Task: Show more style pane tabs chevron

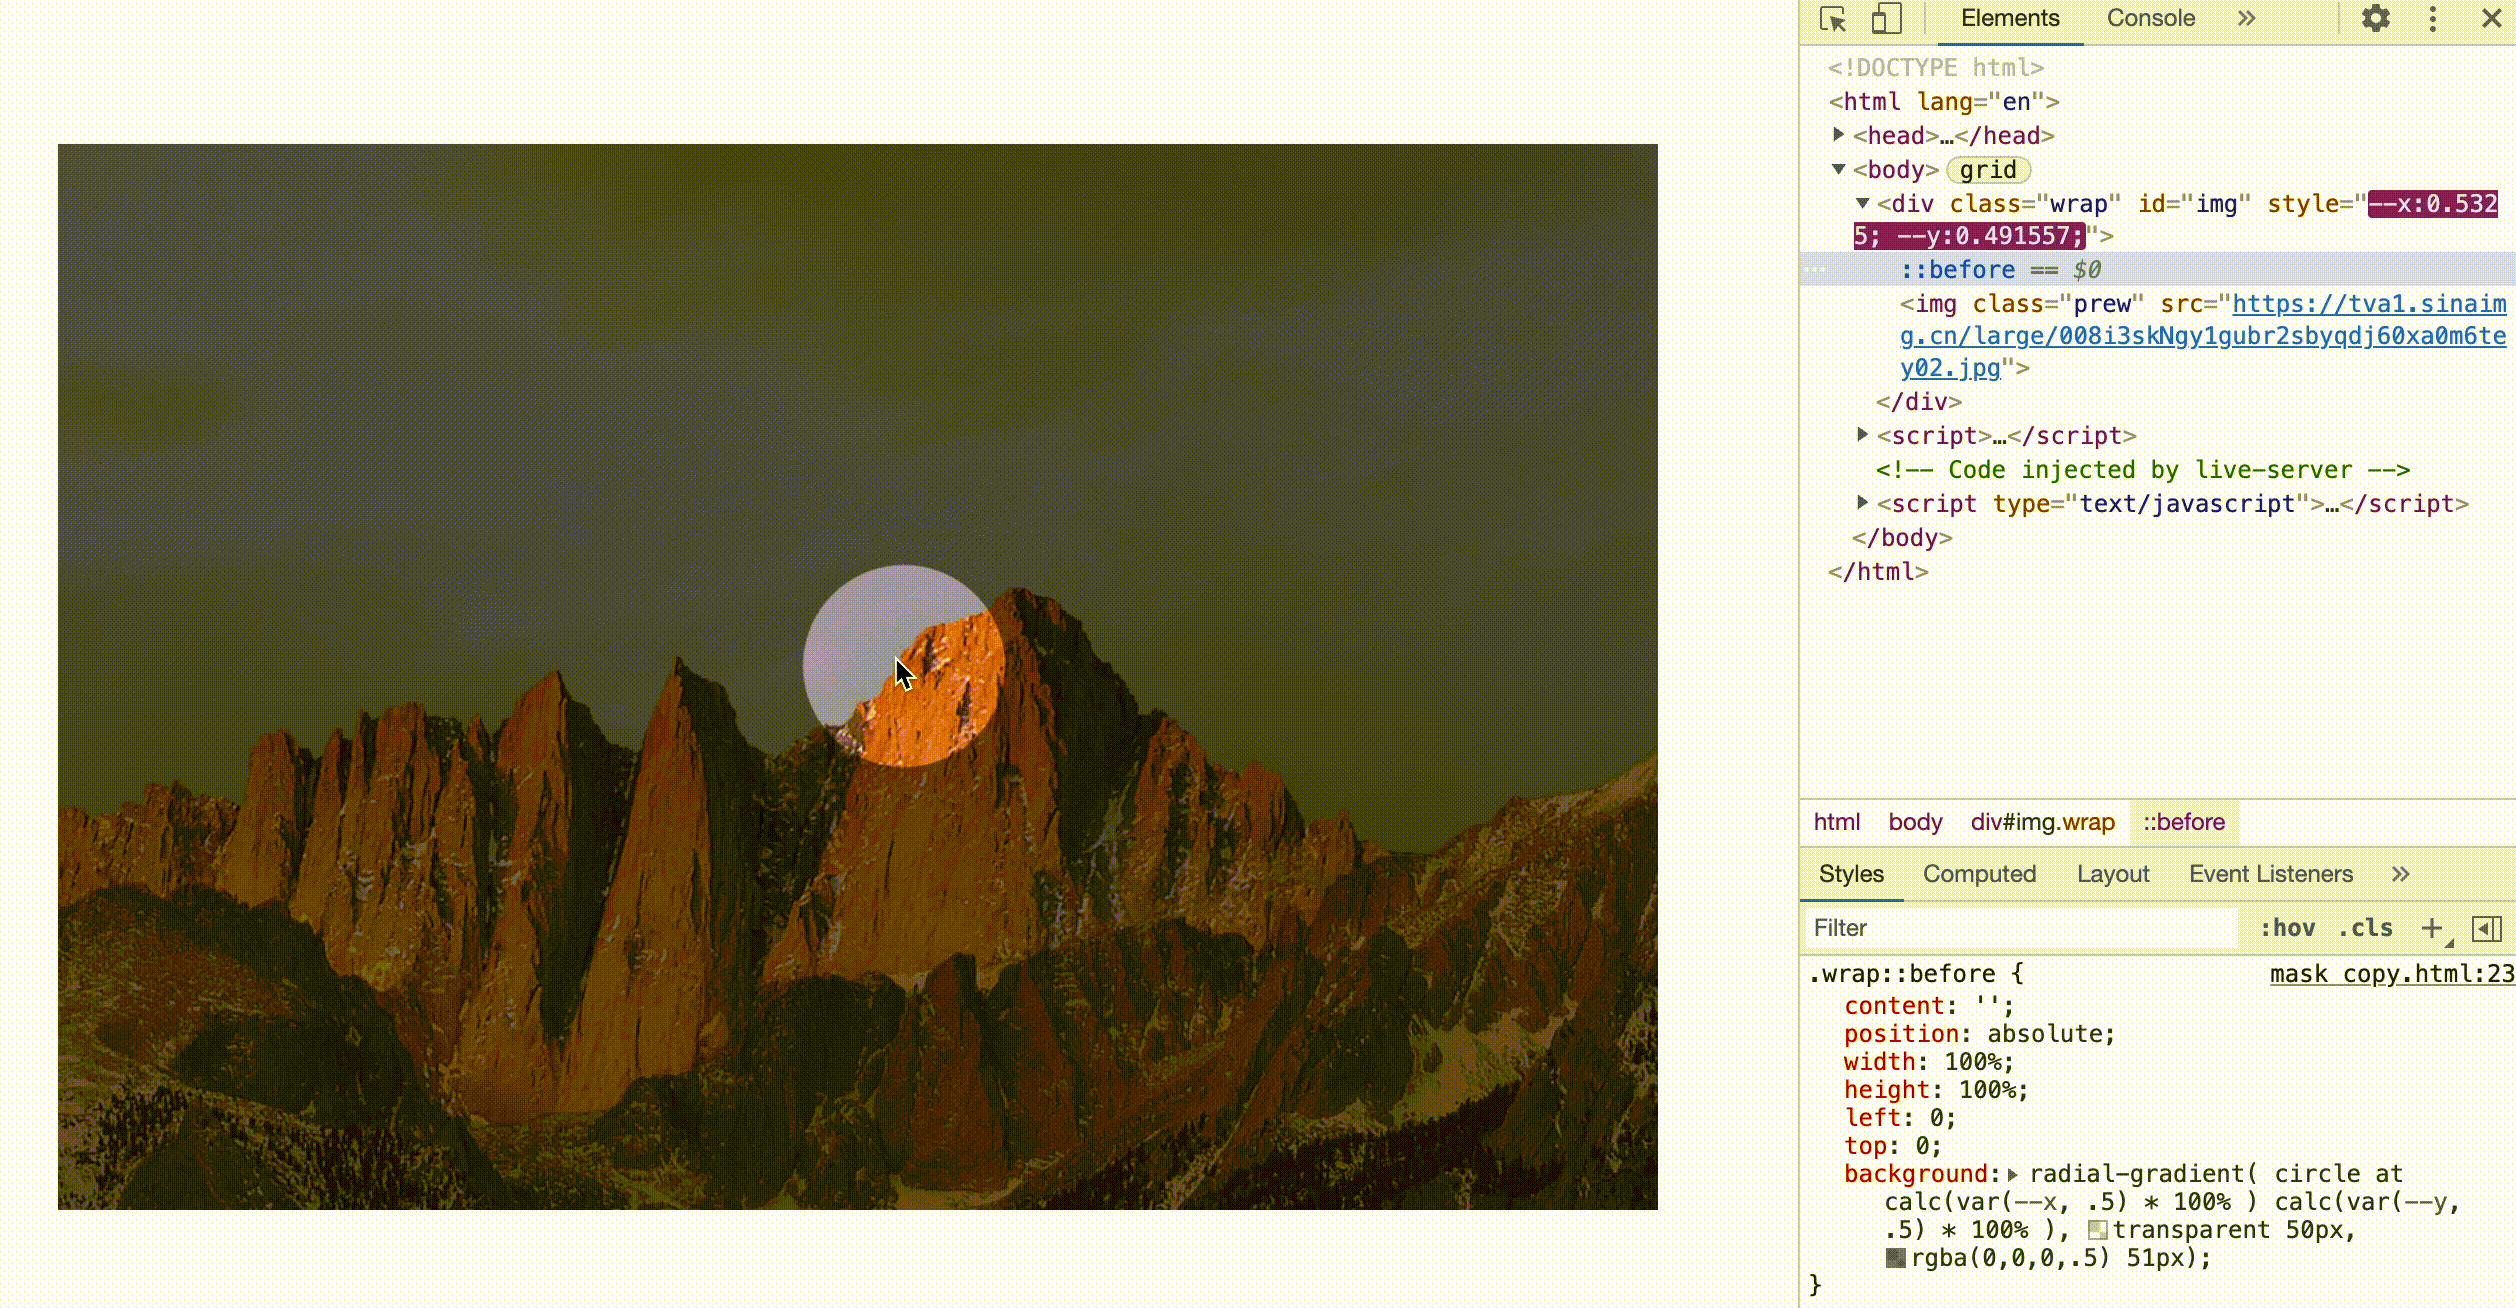Action: pos(2401,874)
